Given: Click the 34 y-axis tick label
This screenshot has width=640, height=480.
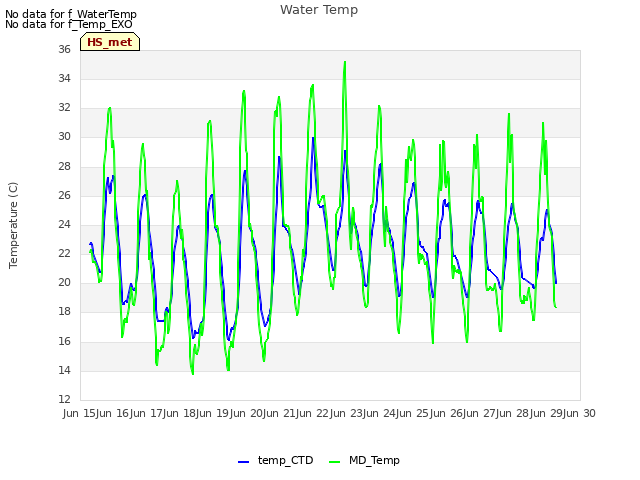Looking at the screenshot, I should click(64, 78).
